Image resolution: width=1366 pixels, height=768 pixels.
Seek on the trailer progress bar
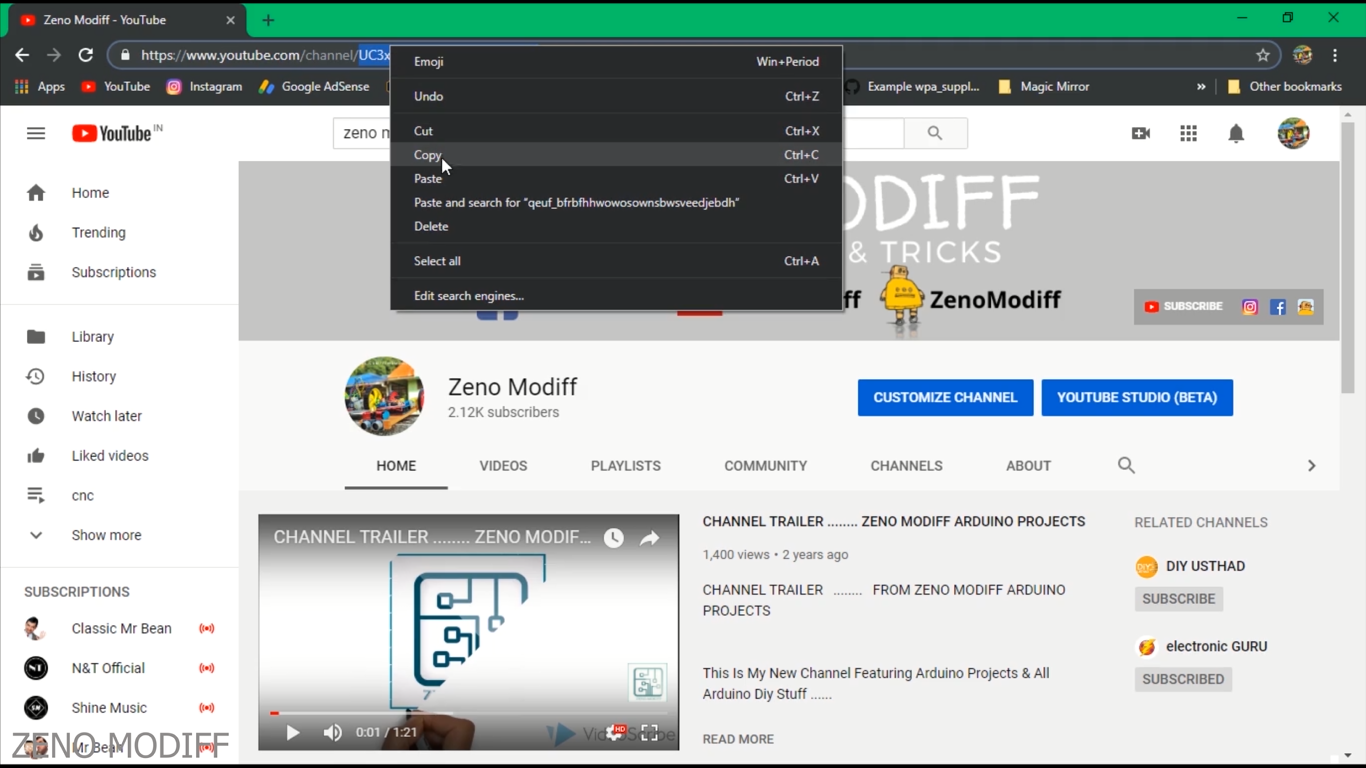click(x=468, y=713)
